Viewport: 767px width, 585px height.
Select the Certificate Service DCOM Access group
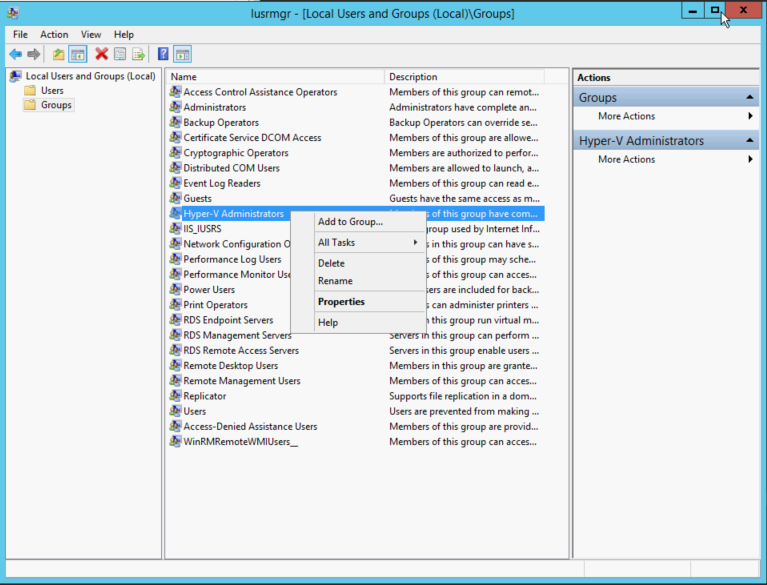[x=252, y=137]
